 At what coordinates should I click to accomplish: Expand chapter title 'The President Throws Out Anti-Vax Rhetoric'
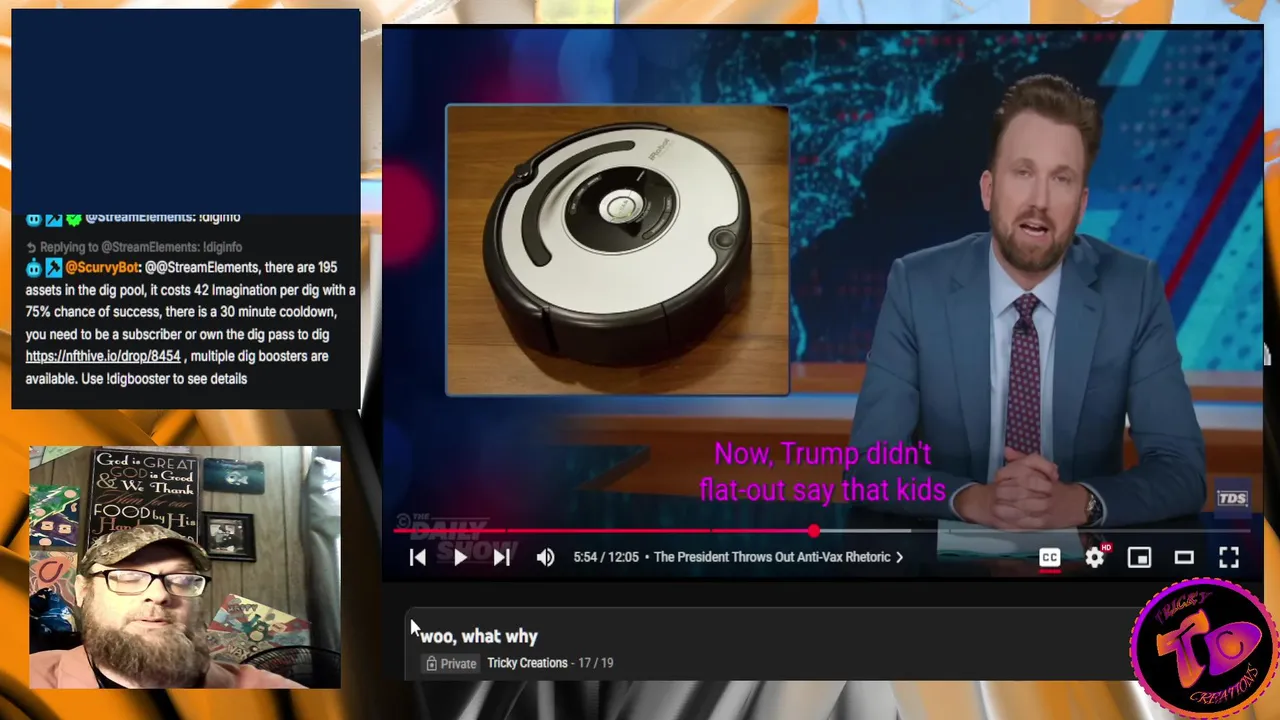point(778,557)
